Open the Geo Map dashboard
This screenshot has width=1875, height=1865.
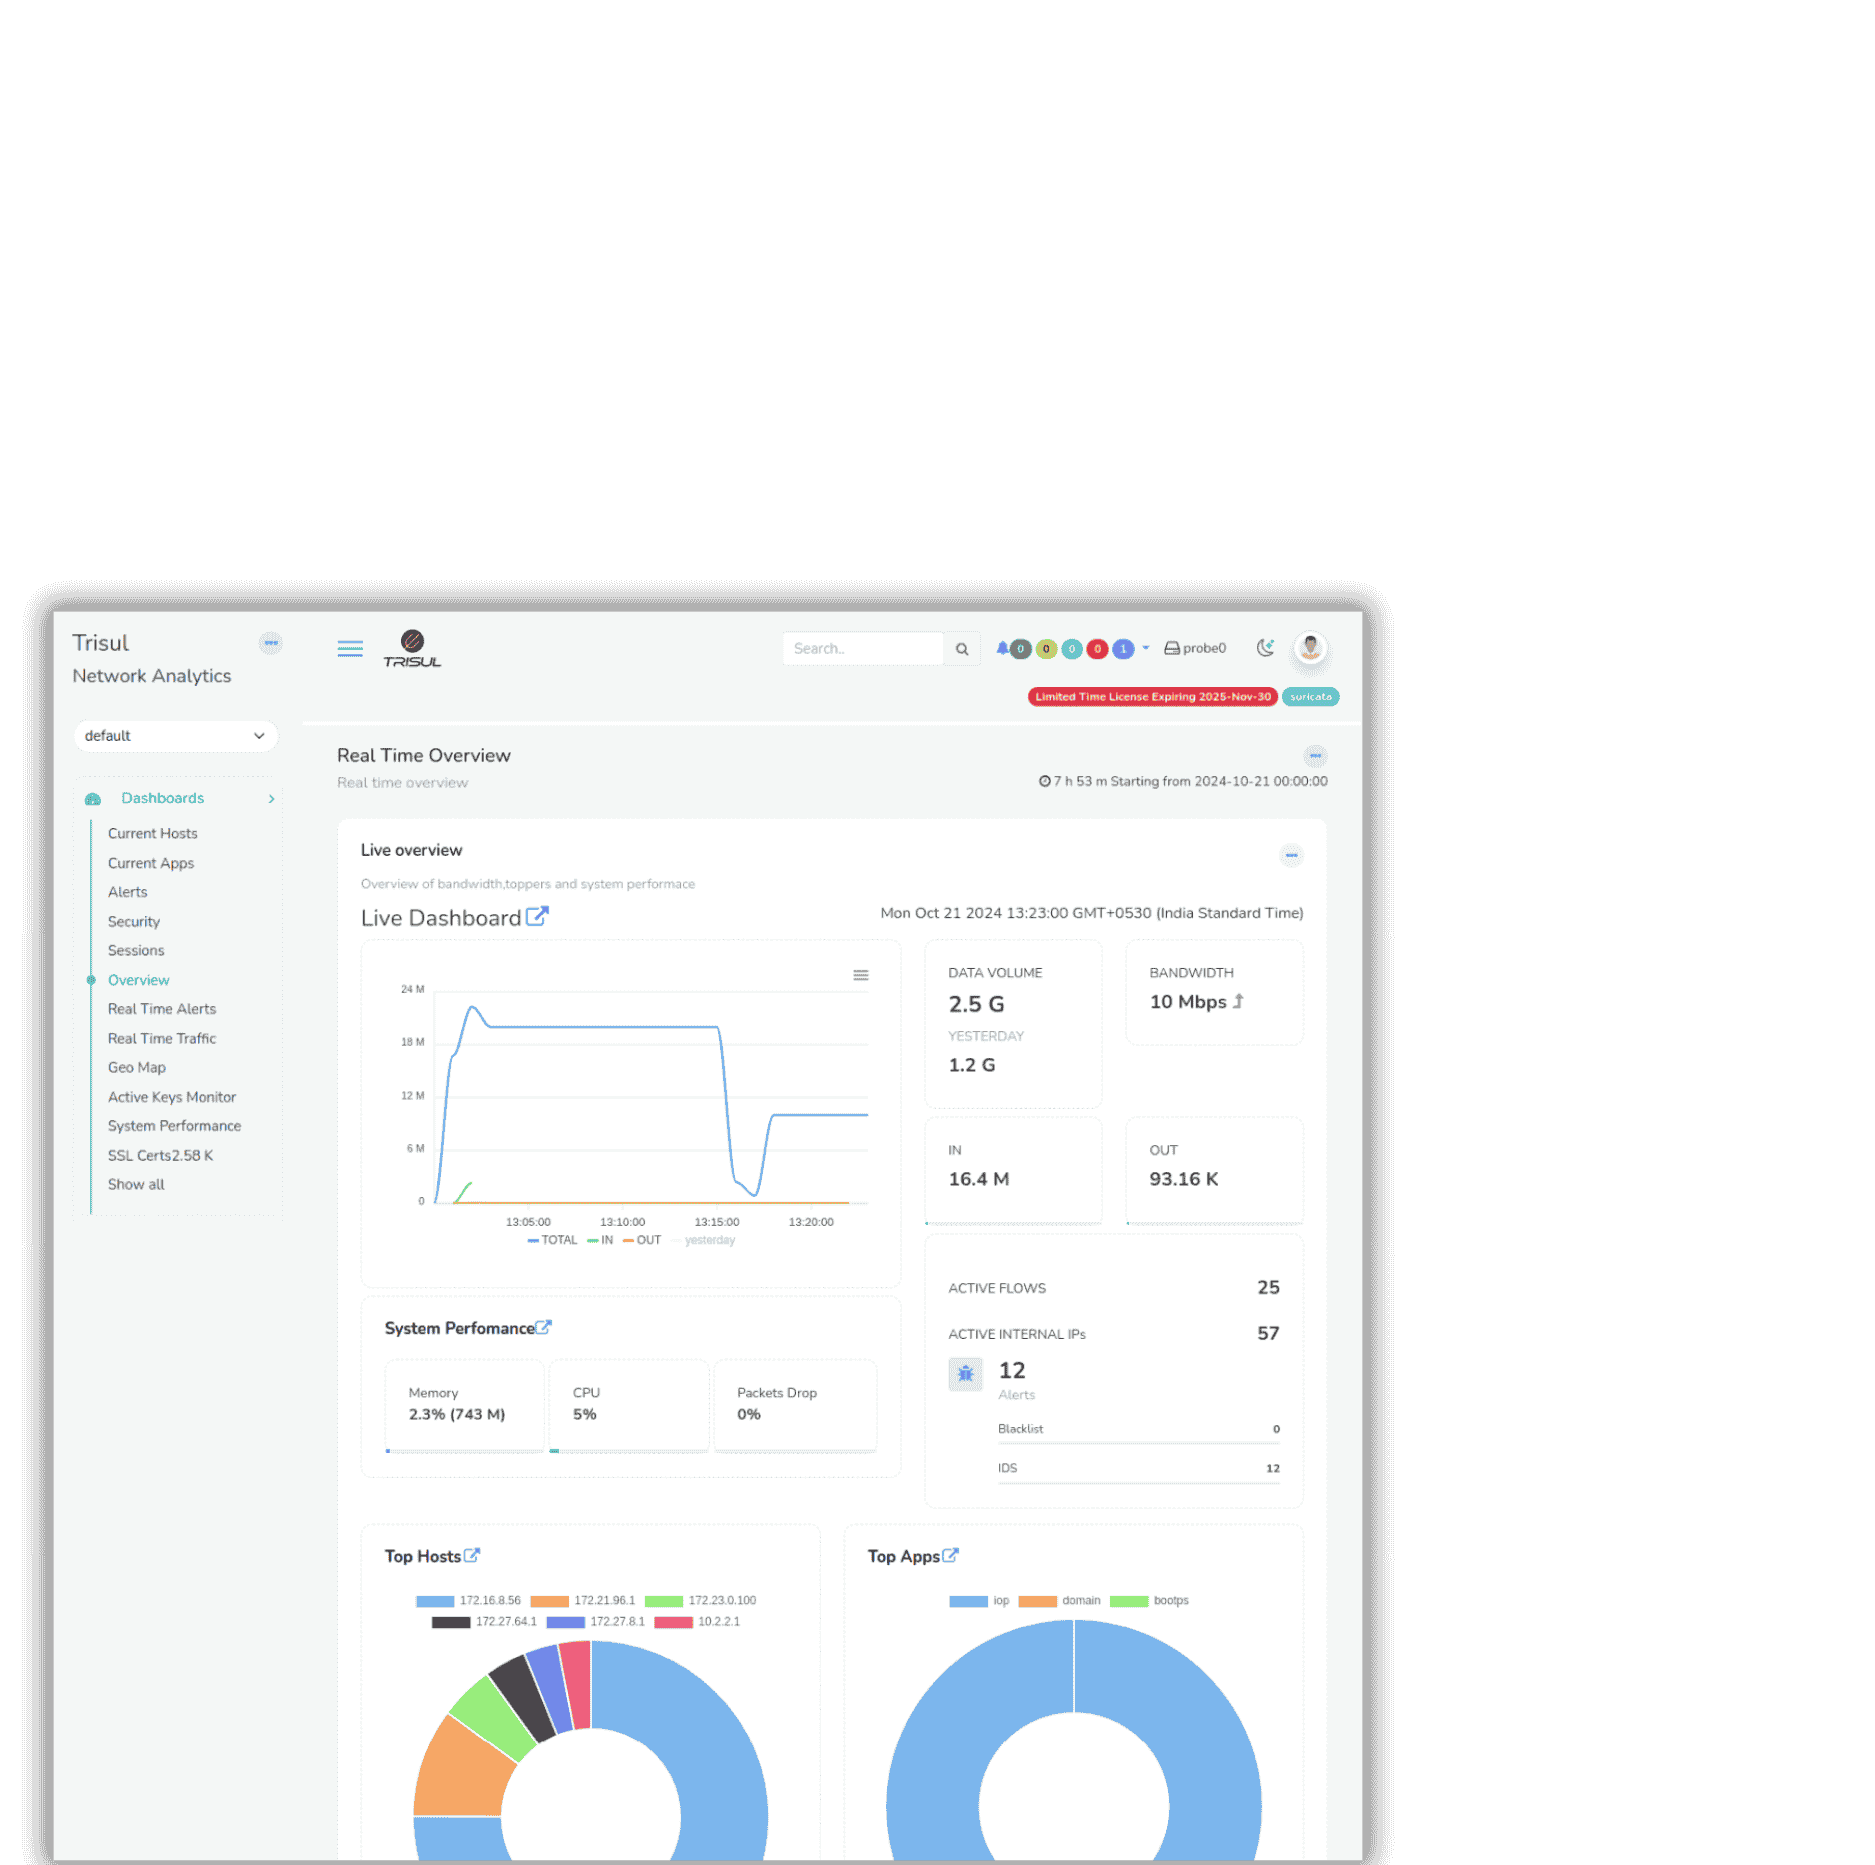pyautogui.click(x=137, y=1068)
